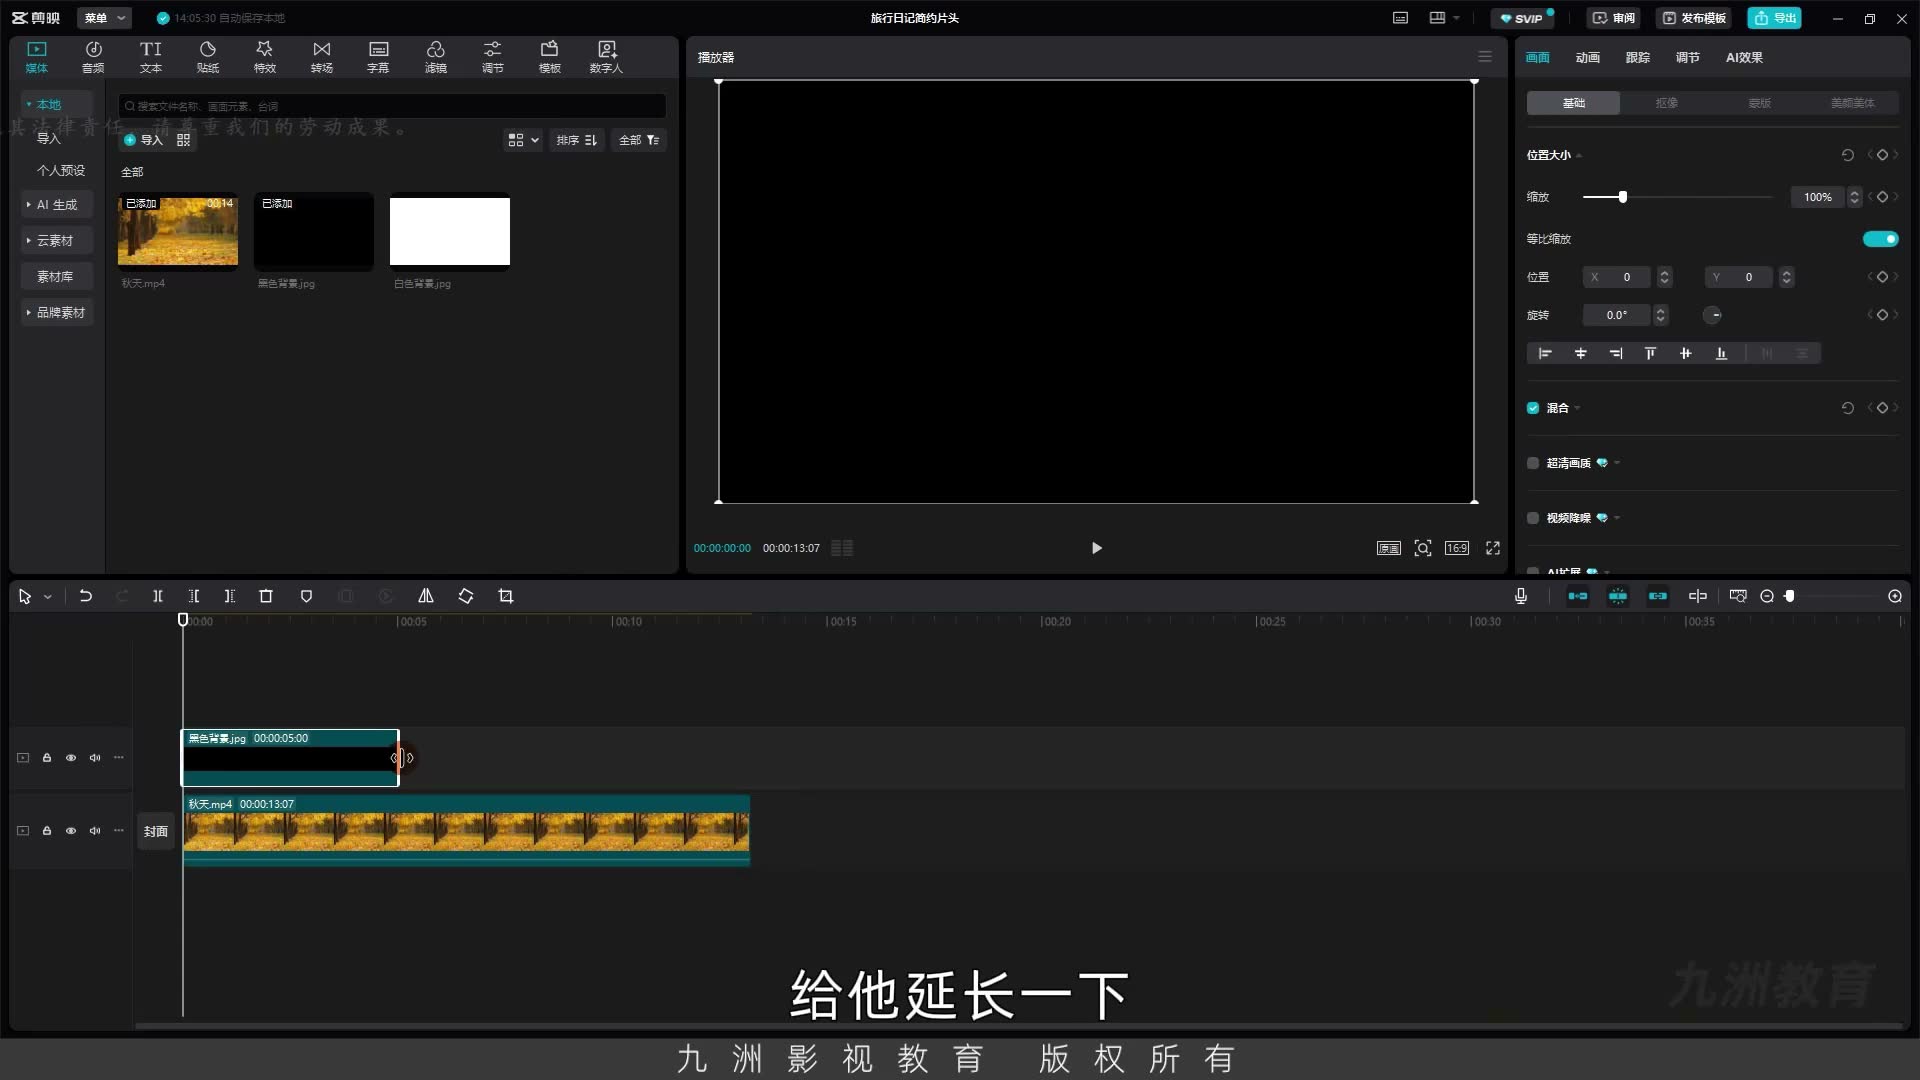
Task: Open the 滤镜 filters panel
Action: point(436,57)
